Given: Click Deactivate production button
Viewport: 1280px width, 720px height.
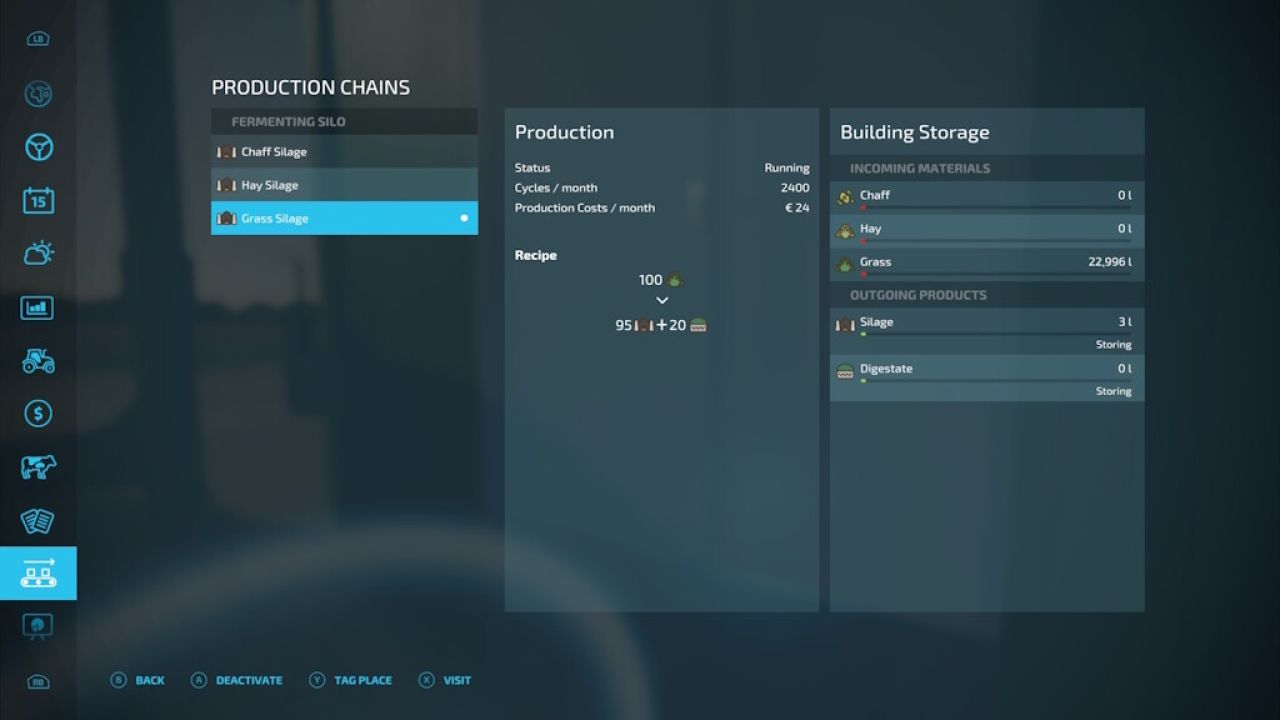Looking at the screenshot, I should point(237,680).
